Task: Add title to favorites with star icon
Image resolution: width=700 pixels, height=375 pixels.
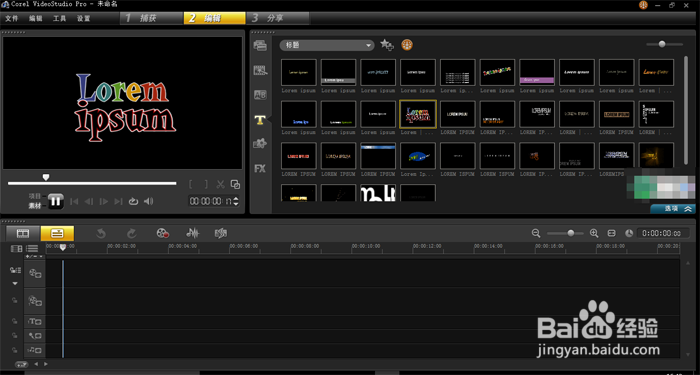Action: [387, 45]
